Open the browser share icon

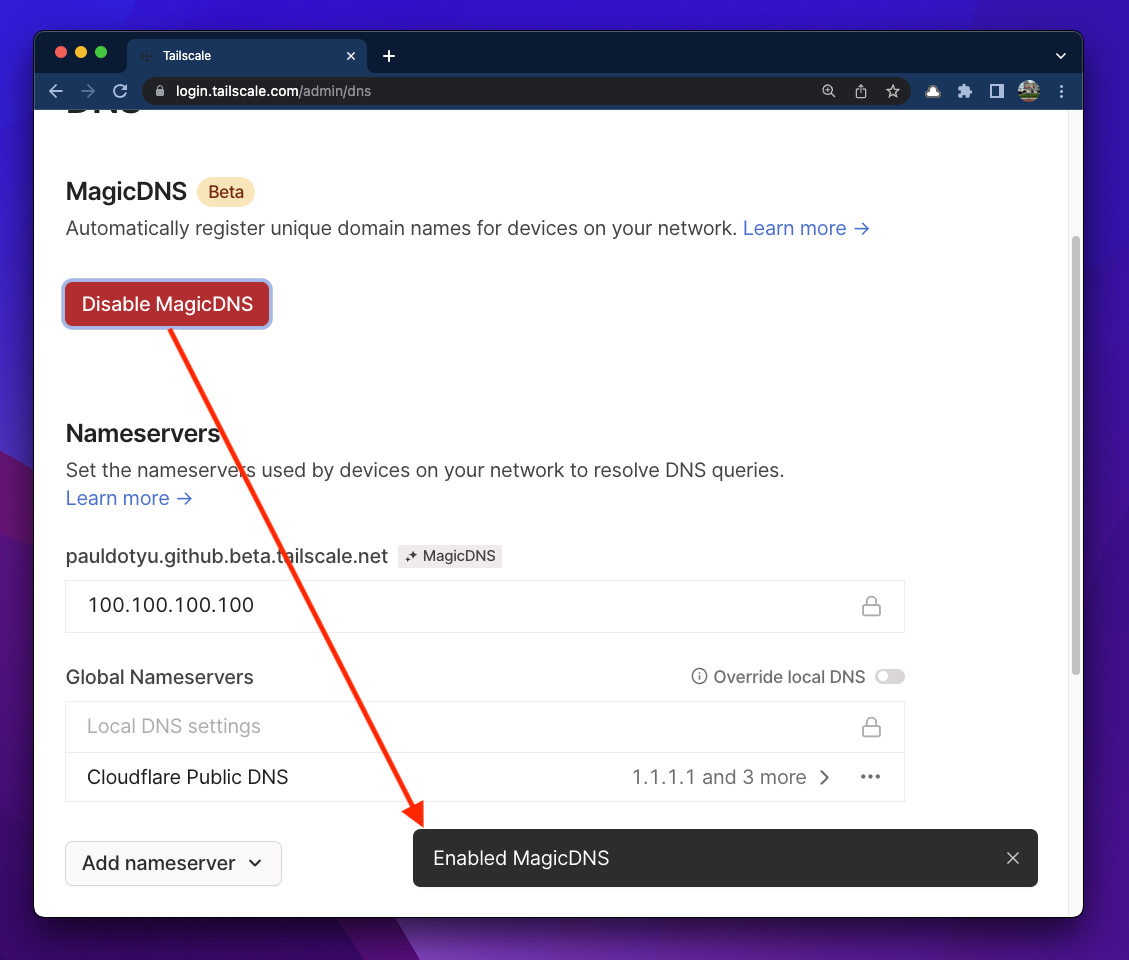tap(861, 91)
